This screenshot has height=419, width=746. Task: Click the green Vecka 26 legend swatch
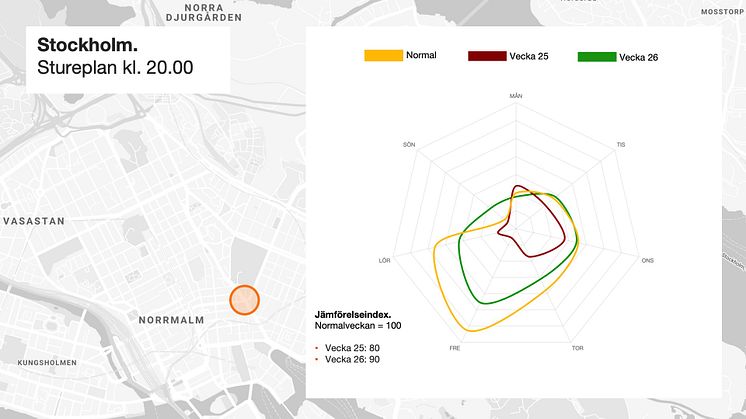(x=597, y=57)
